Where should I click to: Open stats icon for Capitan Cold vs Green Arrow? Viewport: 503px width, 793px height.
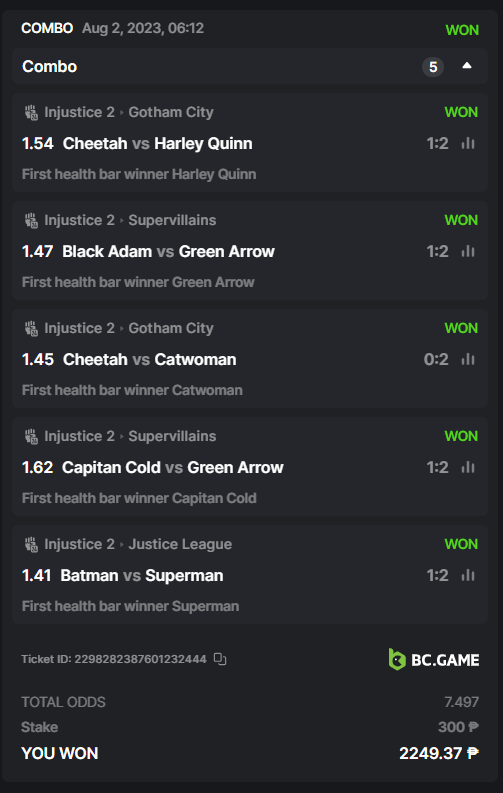coord(468,467)
